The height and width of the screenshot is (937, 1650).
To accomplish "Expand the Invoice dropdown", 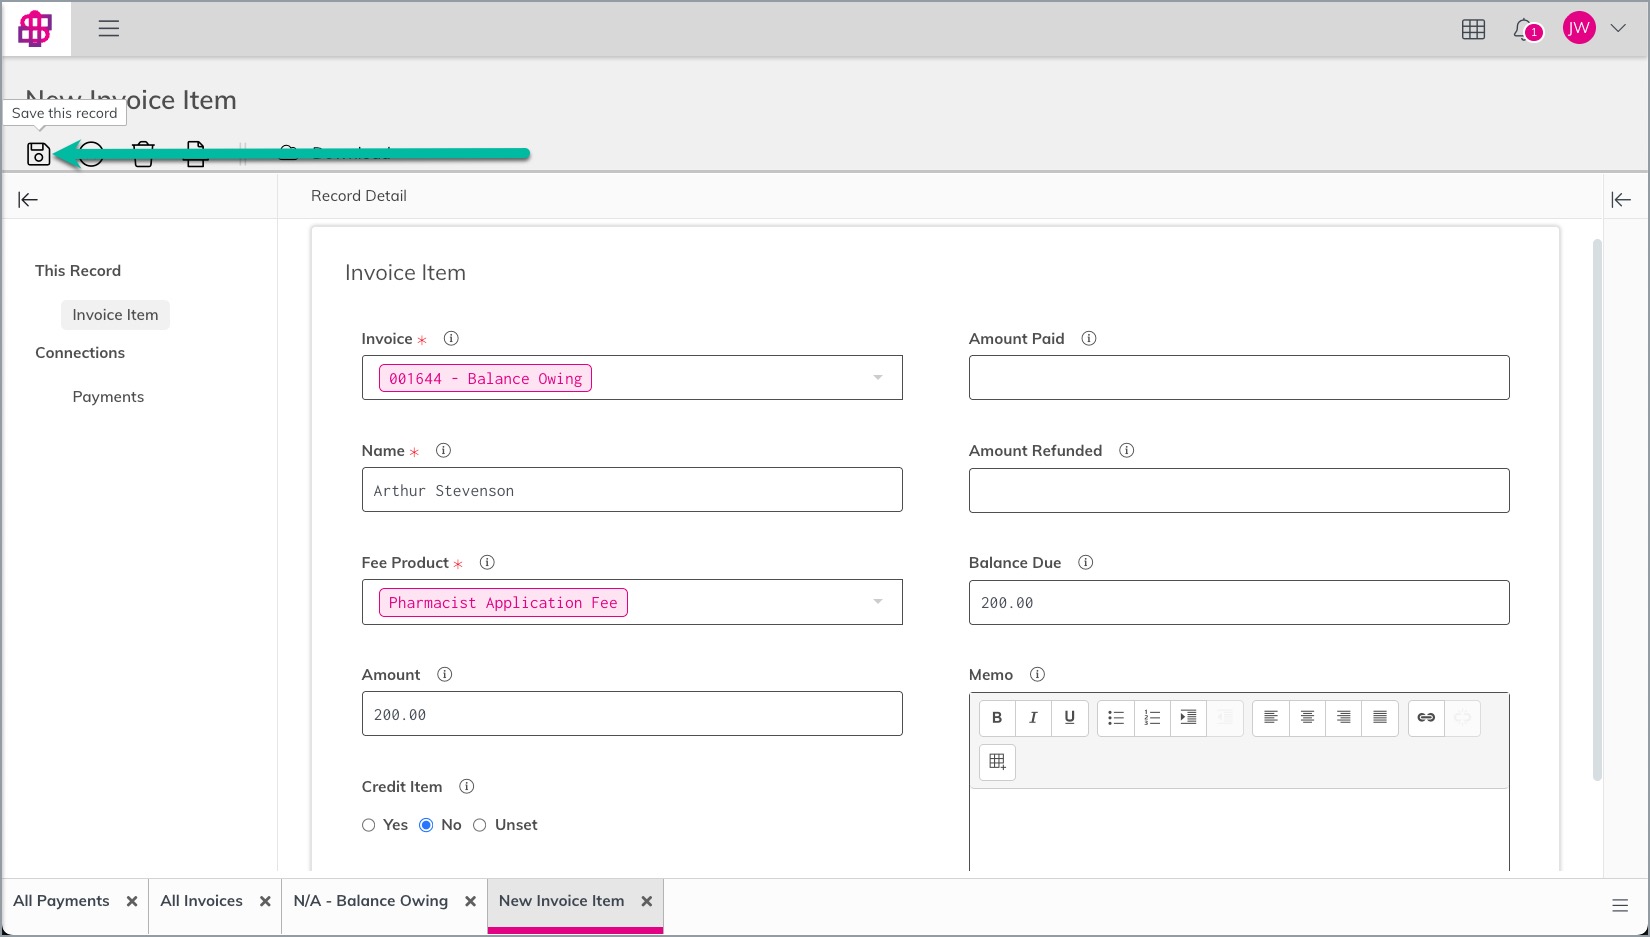I will coord(877,378).
